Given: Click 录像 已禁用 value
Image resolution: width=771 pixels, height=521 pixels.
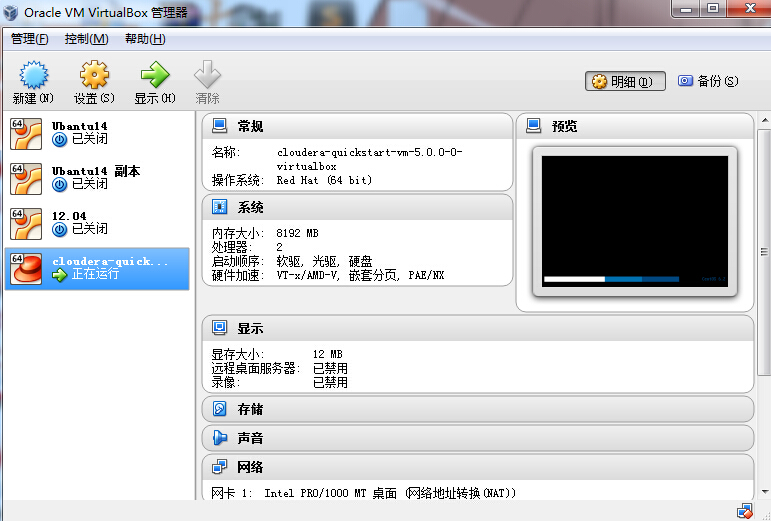Looking at the screenshot, I should [330, 382].
